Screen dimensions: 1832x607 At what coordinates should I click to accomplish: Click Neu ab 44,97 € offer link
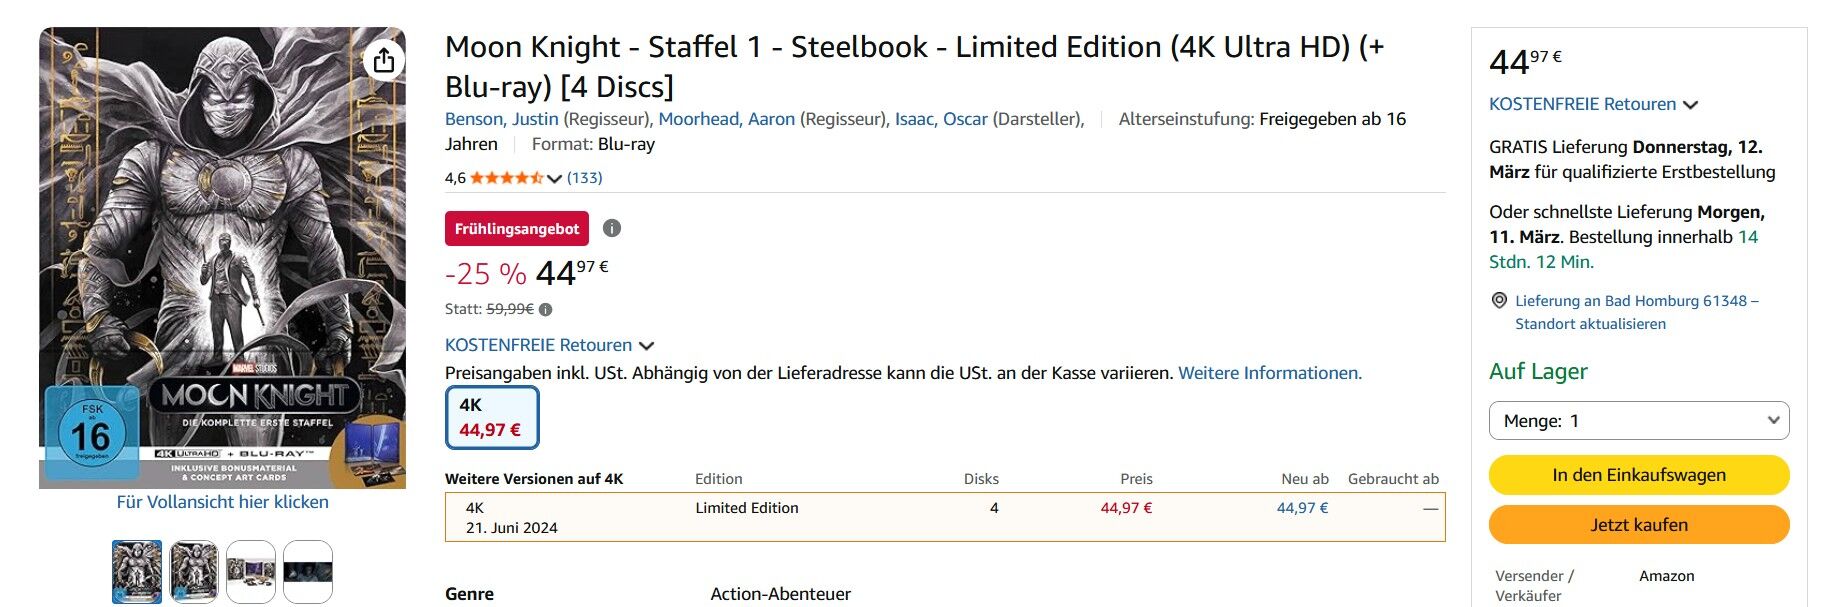click(x=1302, y=508)
